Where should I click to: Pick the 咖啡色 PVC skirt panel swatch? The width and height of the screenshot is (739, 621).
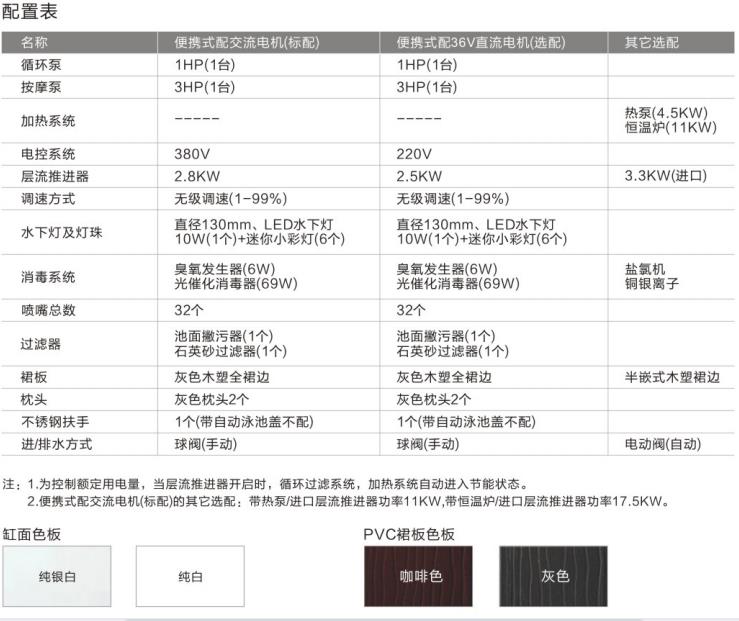419,576
